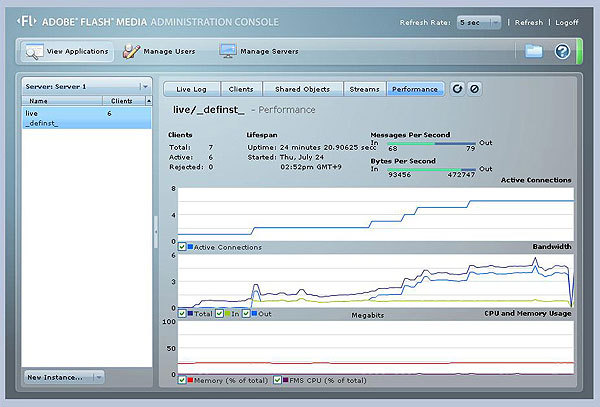Sort by the Clients column header
Viewport: 600px width, 407px height.
[124, 101]
